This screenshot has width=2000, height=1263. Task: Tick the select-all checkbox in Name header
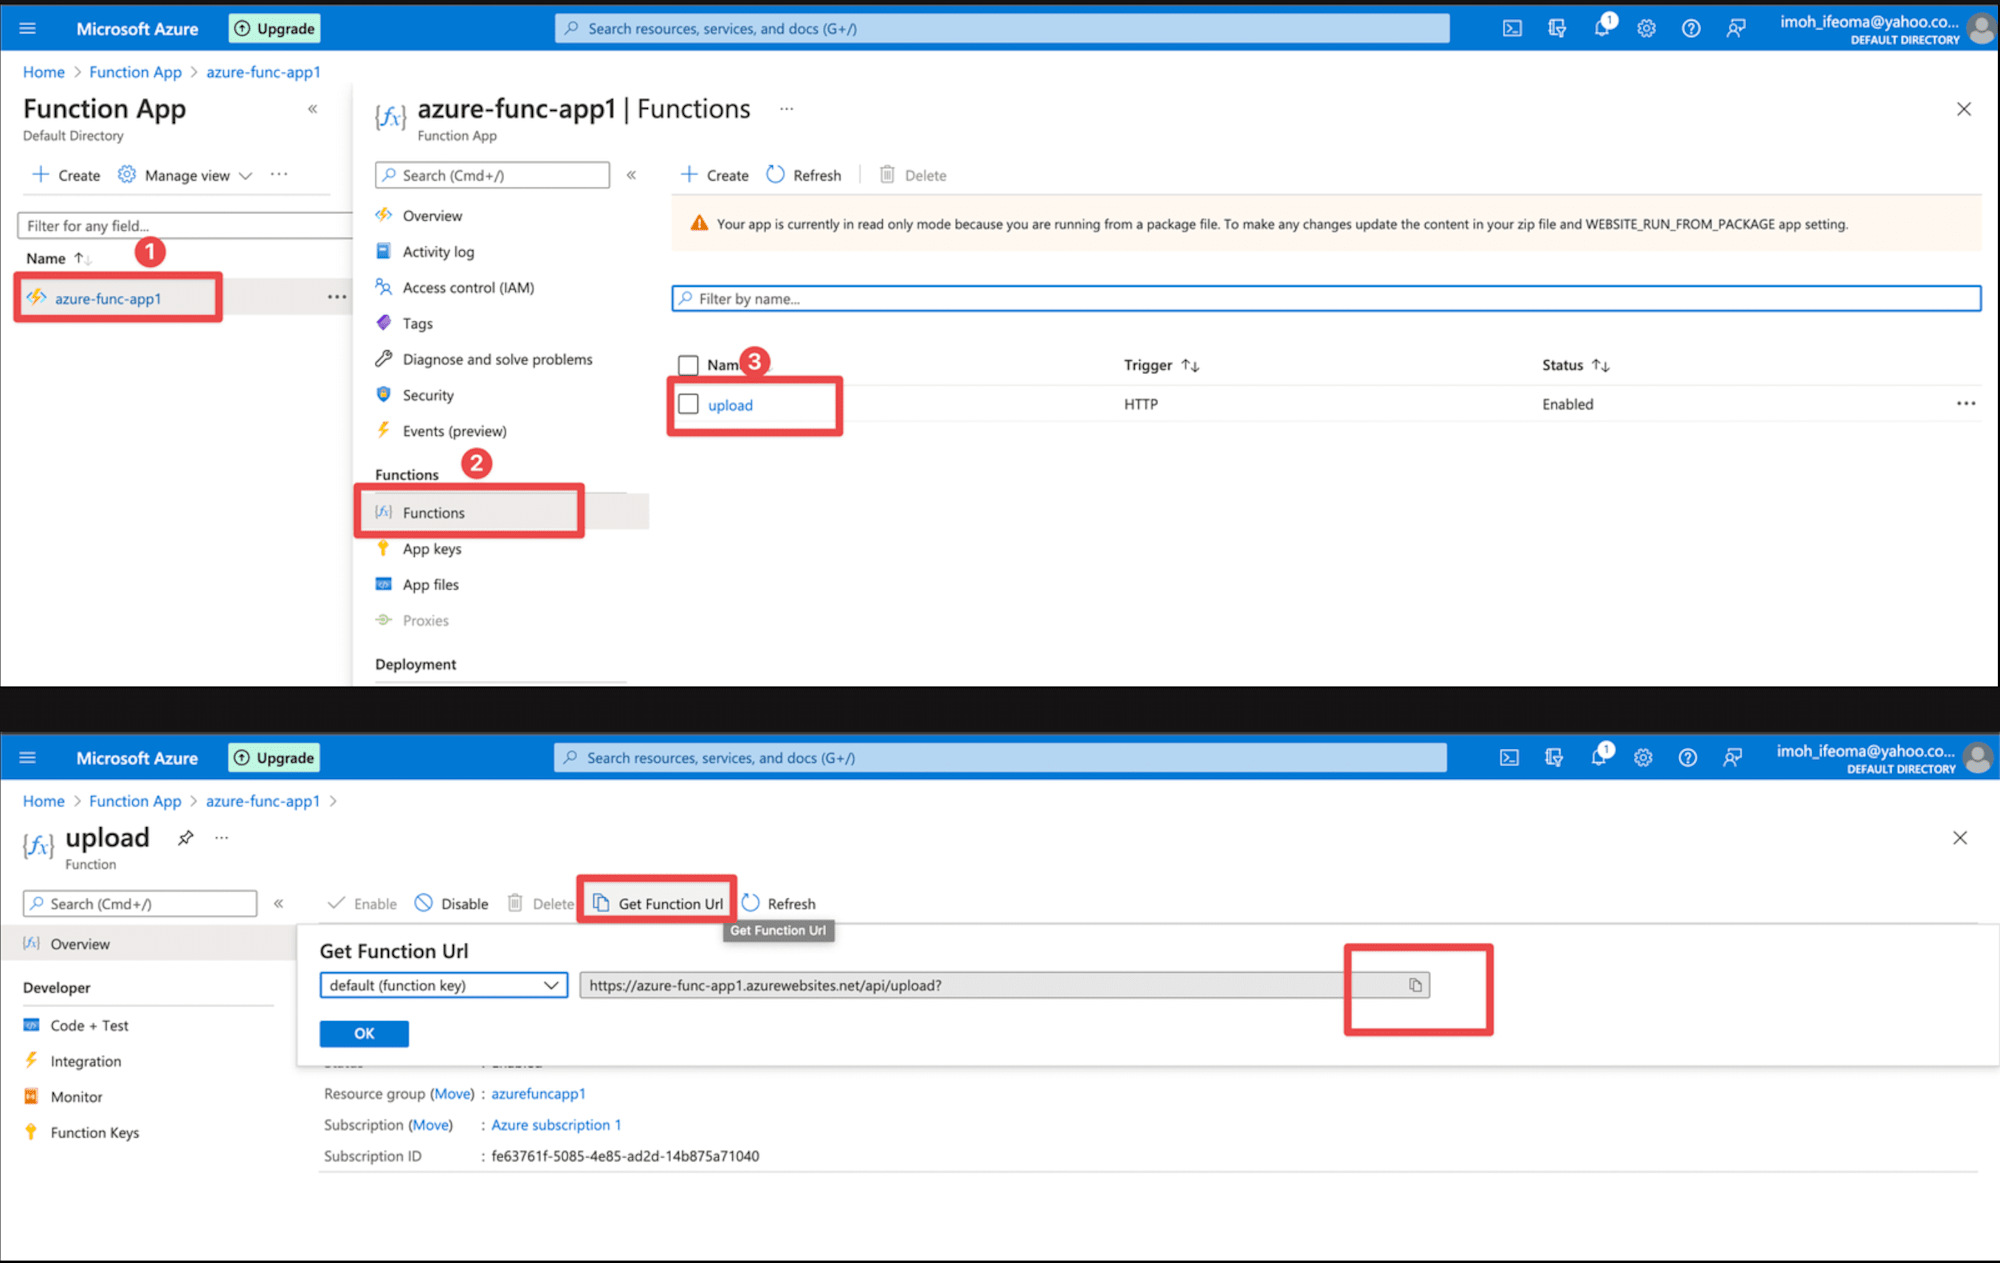pos(688,365)
